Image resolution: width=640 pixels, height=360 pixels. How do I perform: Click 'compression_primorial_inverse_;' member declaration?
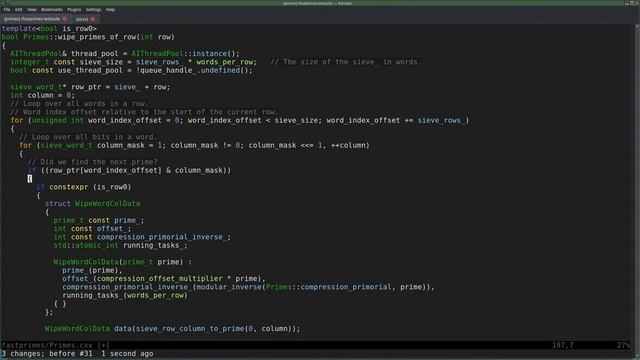click(164, 237)
